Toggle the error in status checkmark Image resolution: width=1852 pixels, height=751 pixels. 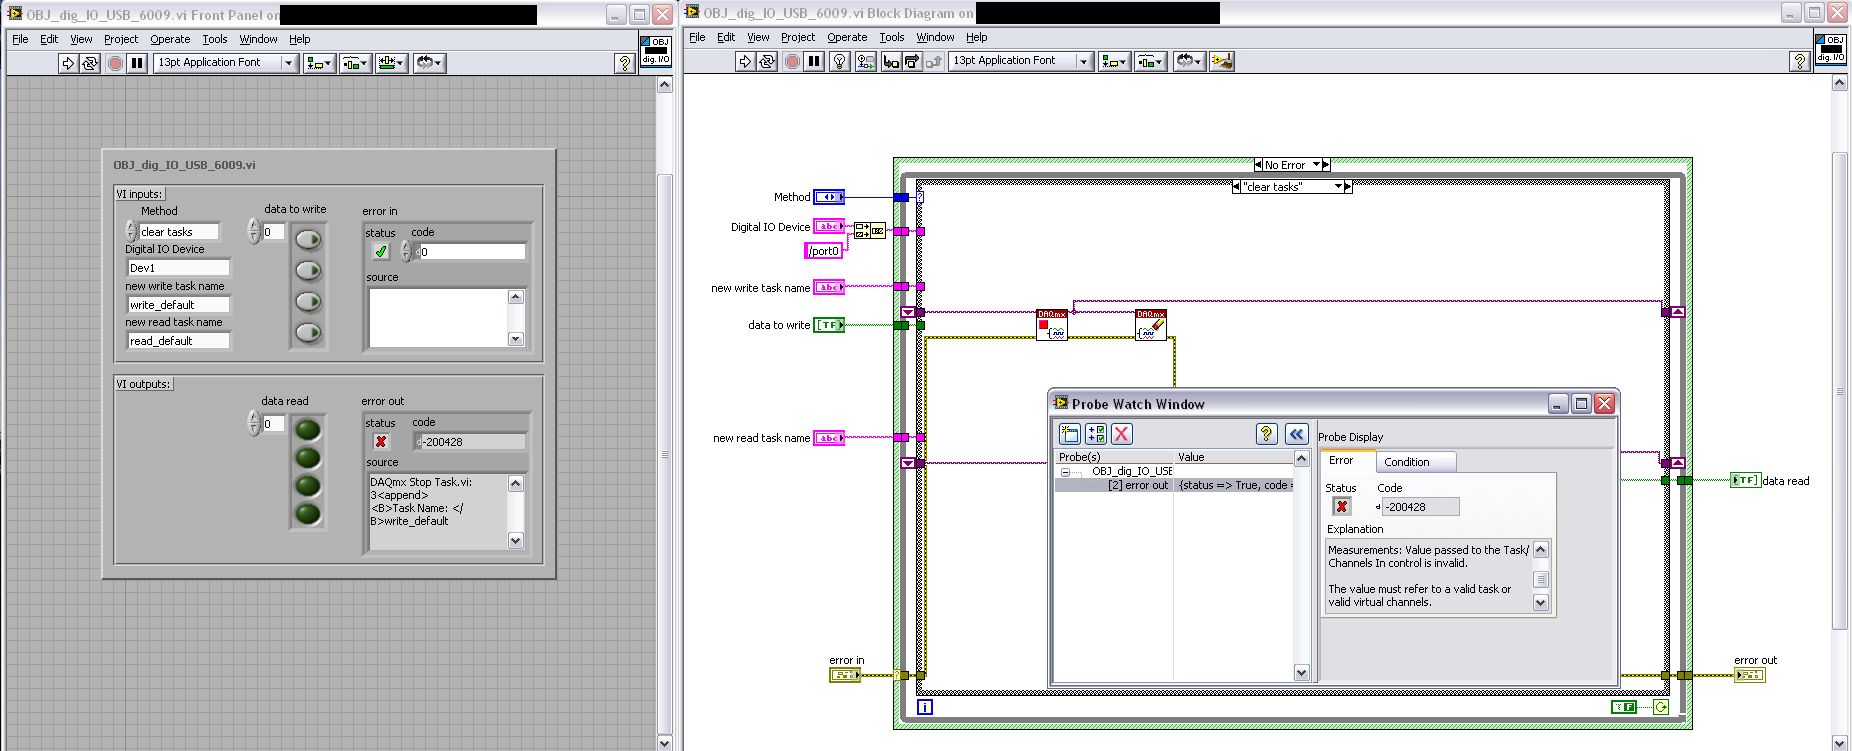[x=381, y=251]
